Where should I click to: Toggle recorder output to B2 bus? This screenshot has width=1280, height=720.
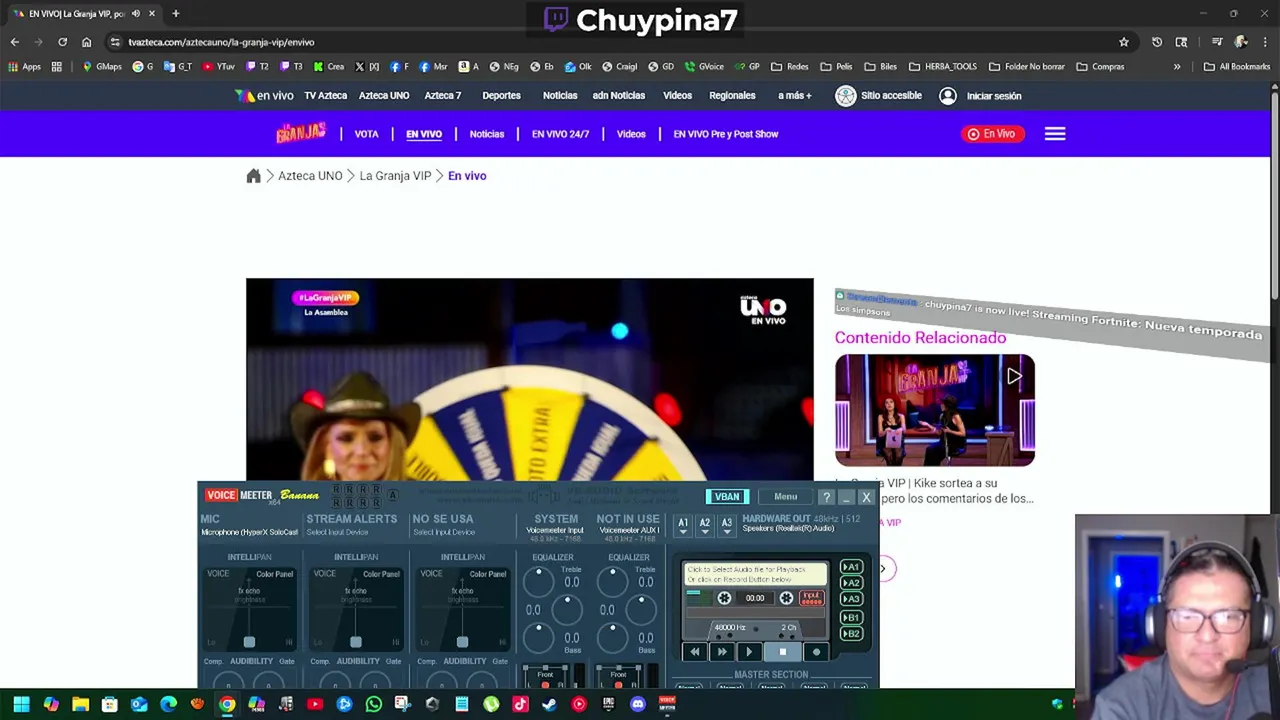(x=851, y=634)
